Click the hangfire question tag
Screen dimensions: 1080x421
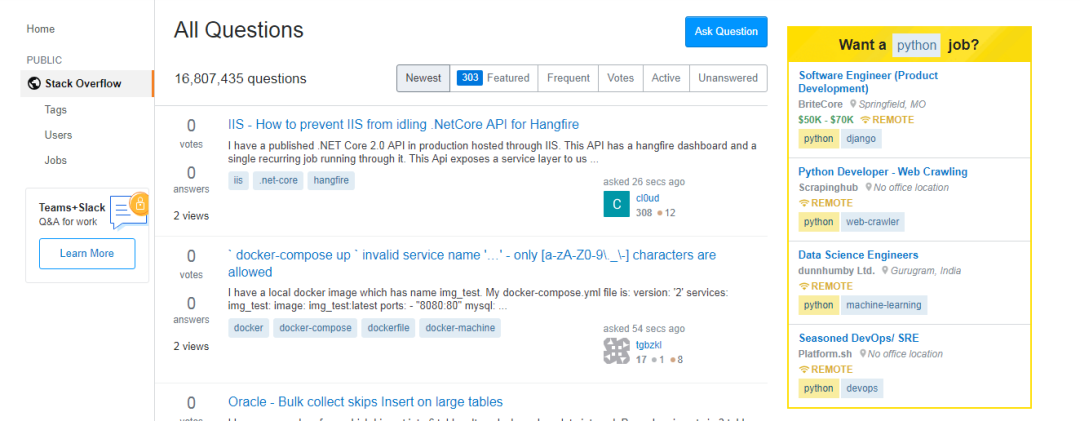pyautogui.click(x=331, y=181)
